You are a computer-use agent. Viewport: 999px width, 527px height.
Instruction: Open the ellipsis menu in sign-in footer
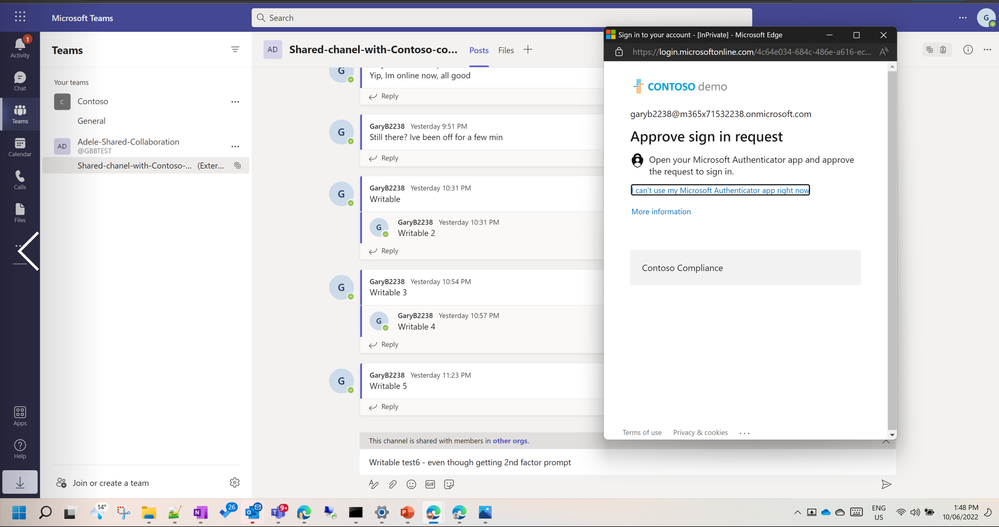(x=744, y=433)
